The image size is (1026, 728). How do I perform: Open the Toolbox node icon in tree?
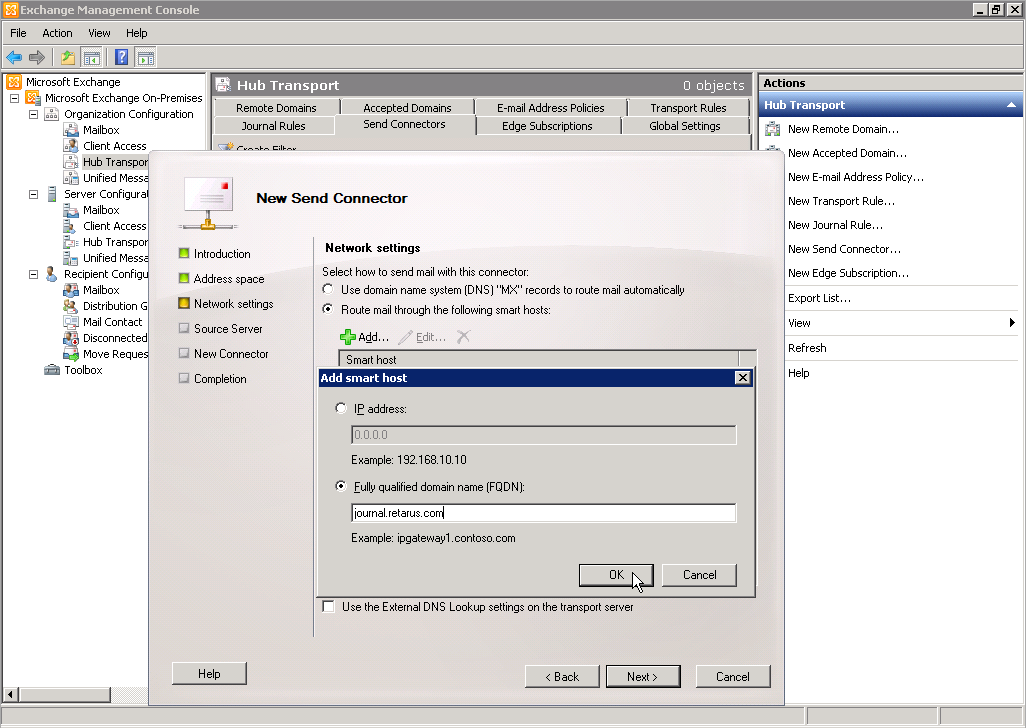(52, 370)
